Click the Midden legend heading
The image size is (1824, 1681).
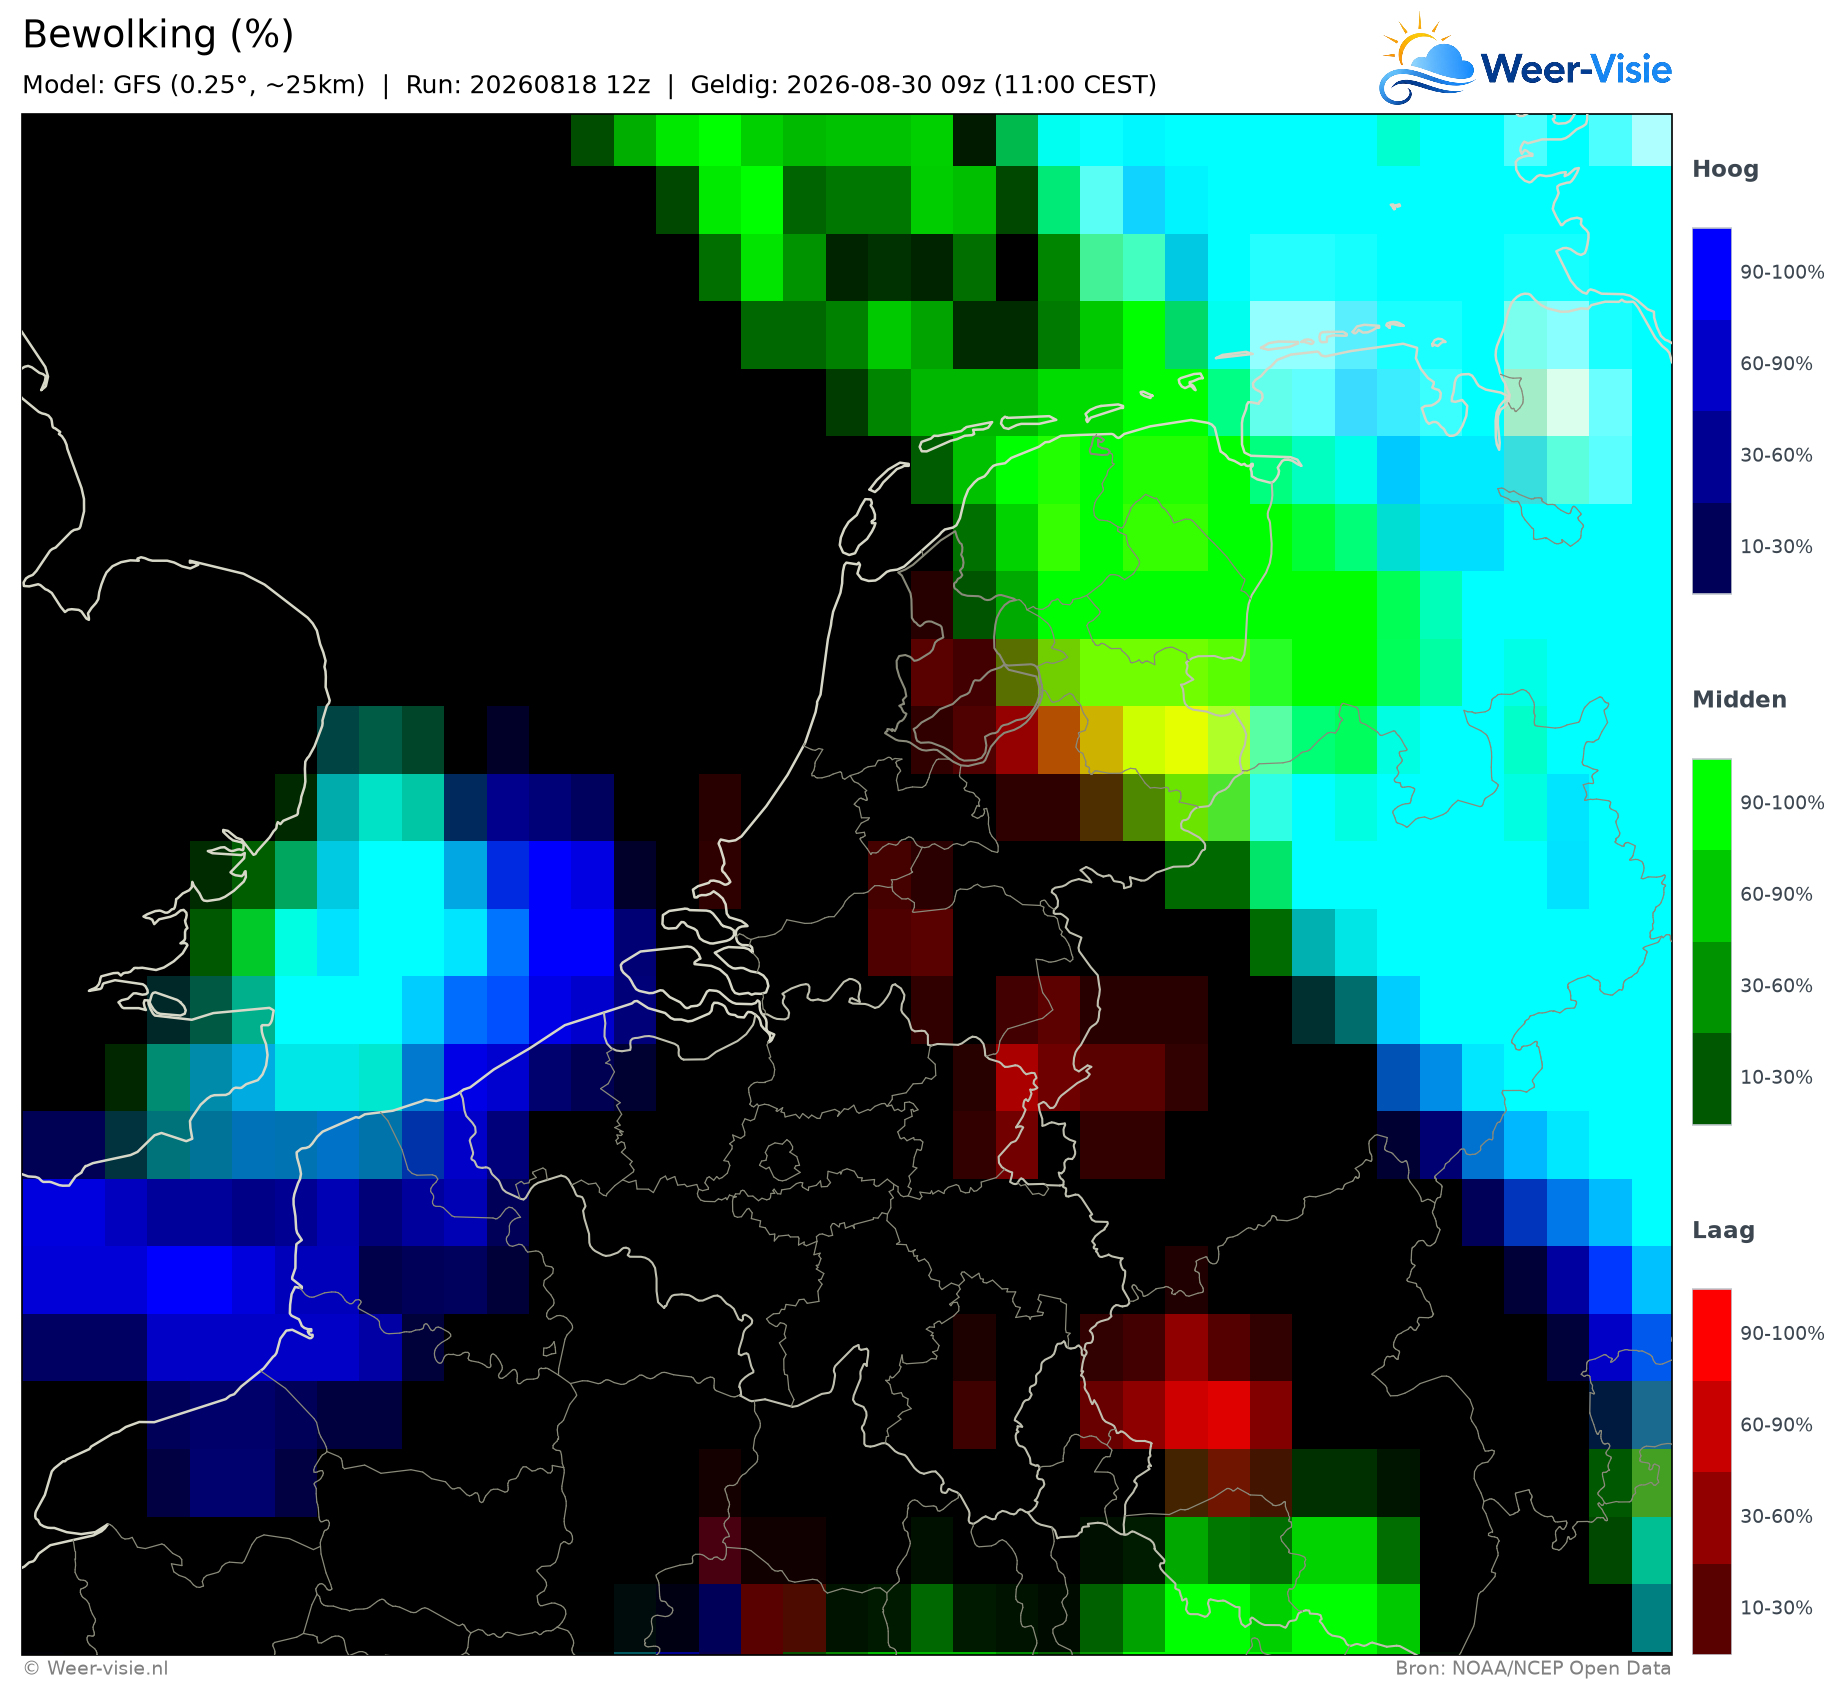coord(1739,700)
